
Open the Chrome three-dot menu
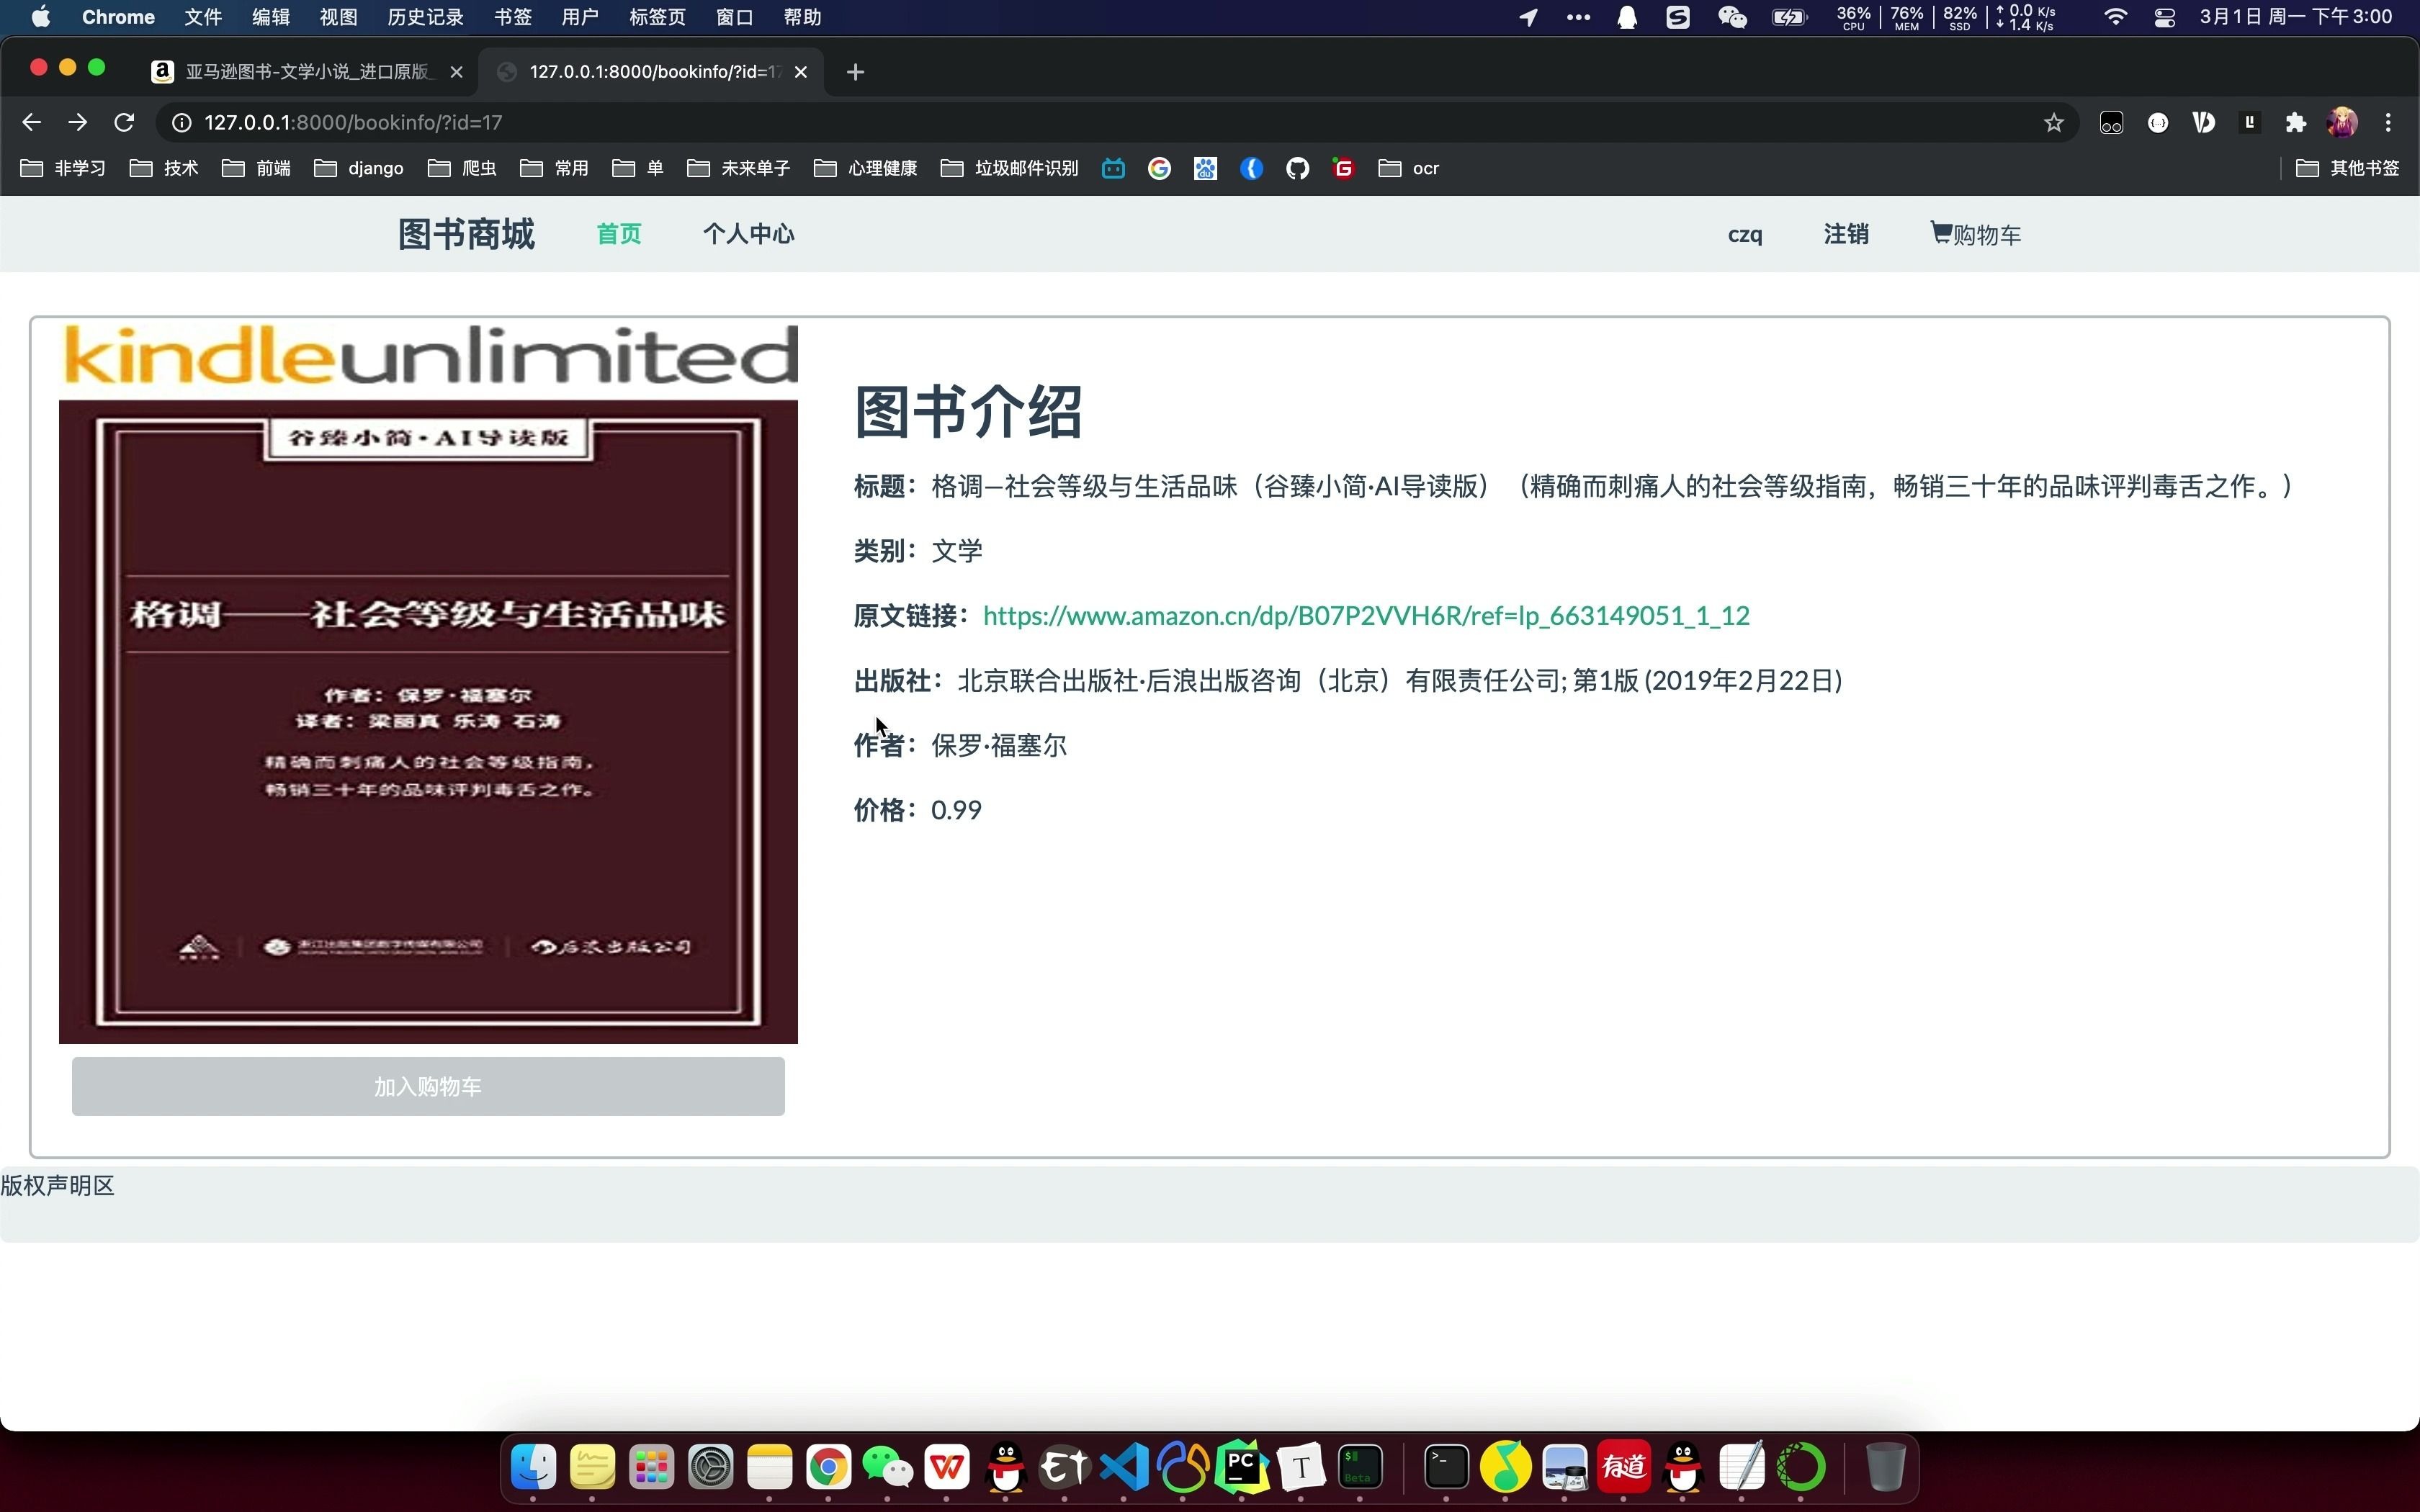coord(2389,122)
